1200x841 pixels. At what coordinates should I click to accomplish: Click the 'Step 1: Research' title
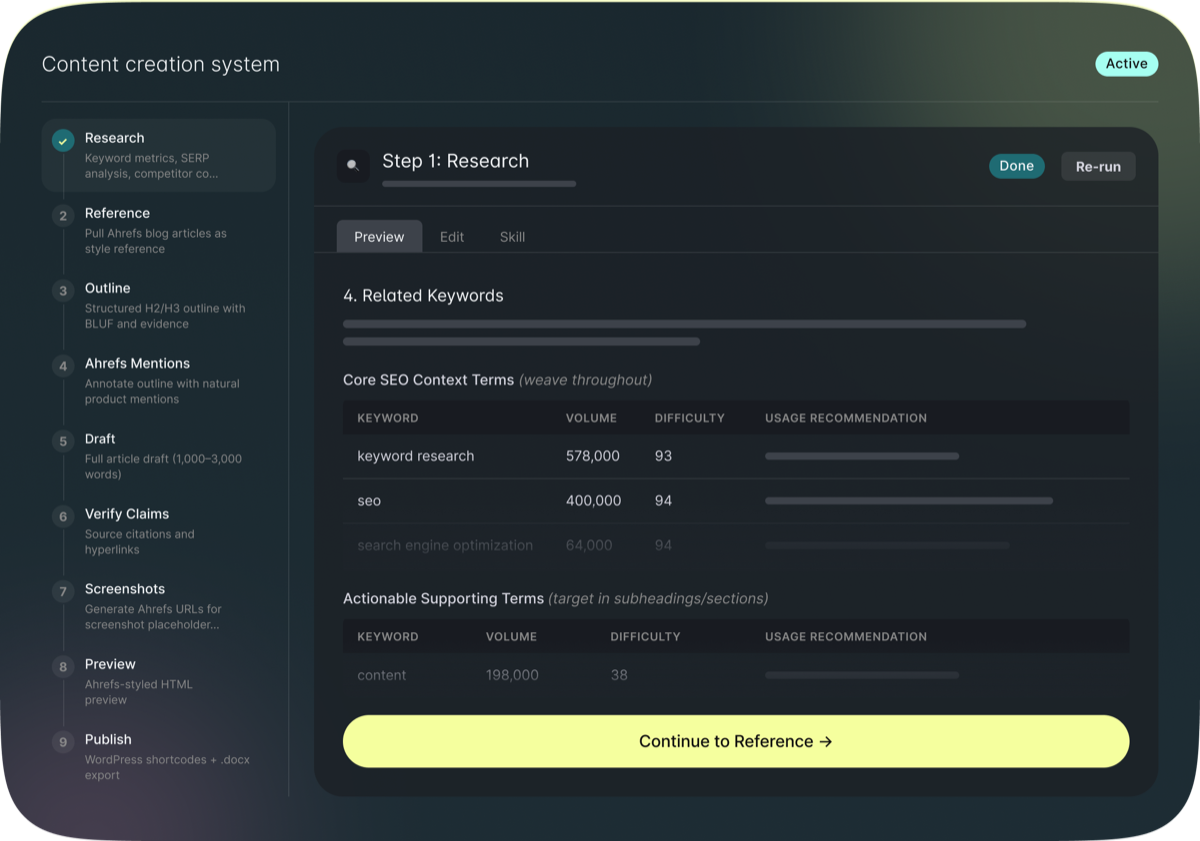click(x=455, y=161)
